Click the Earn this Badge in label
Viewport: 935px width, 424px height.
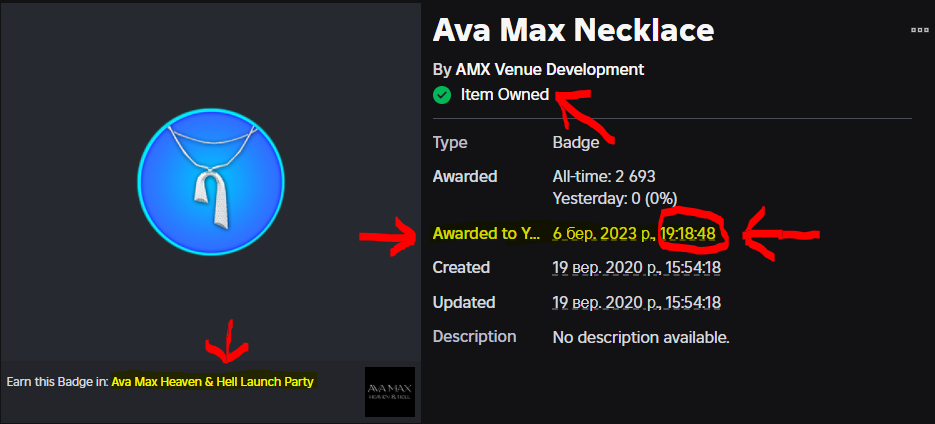point(55,381)
